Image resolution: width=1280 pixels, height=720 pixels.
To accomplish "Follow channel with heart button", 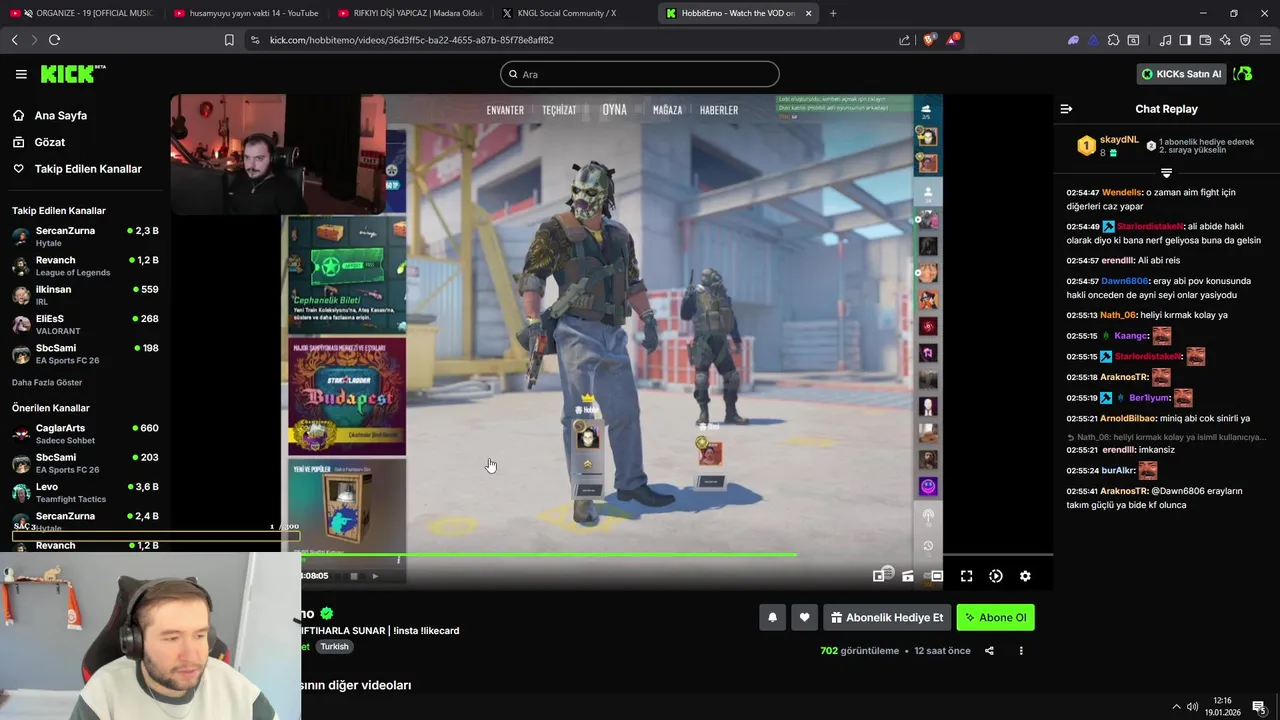I will 804,618.
